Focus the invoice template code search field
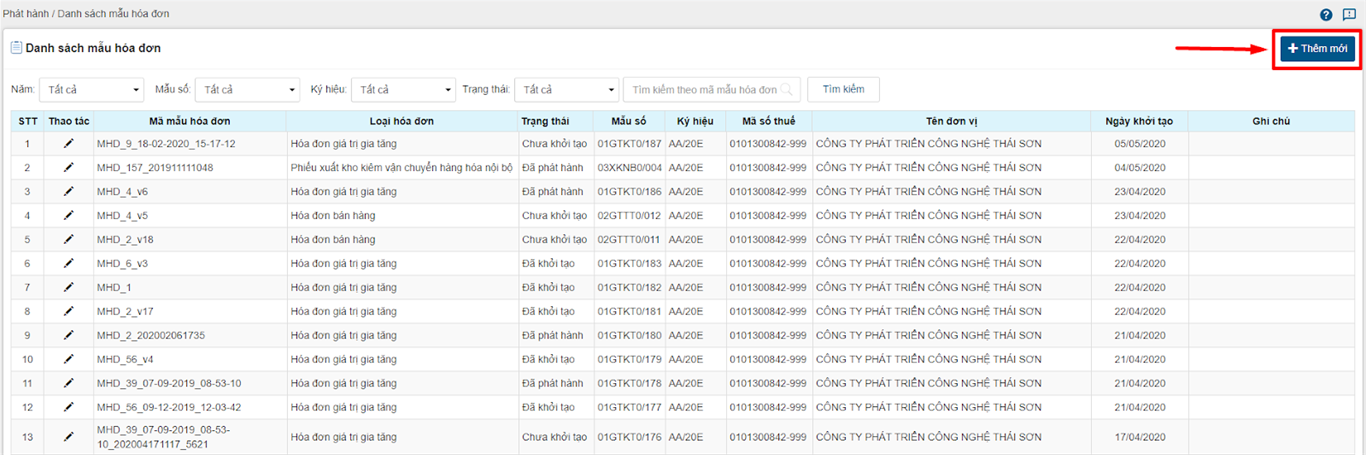The width and height of the screenshot is (1366, 455). point(705,90)
